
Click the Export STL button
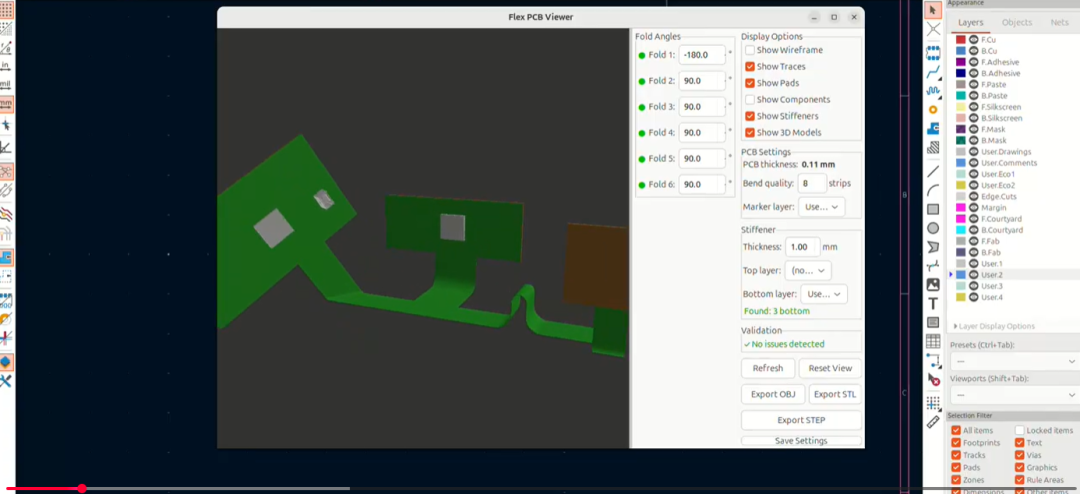tap(835, 395)
